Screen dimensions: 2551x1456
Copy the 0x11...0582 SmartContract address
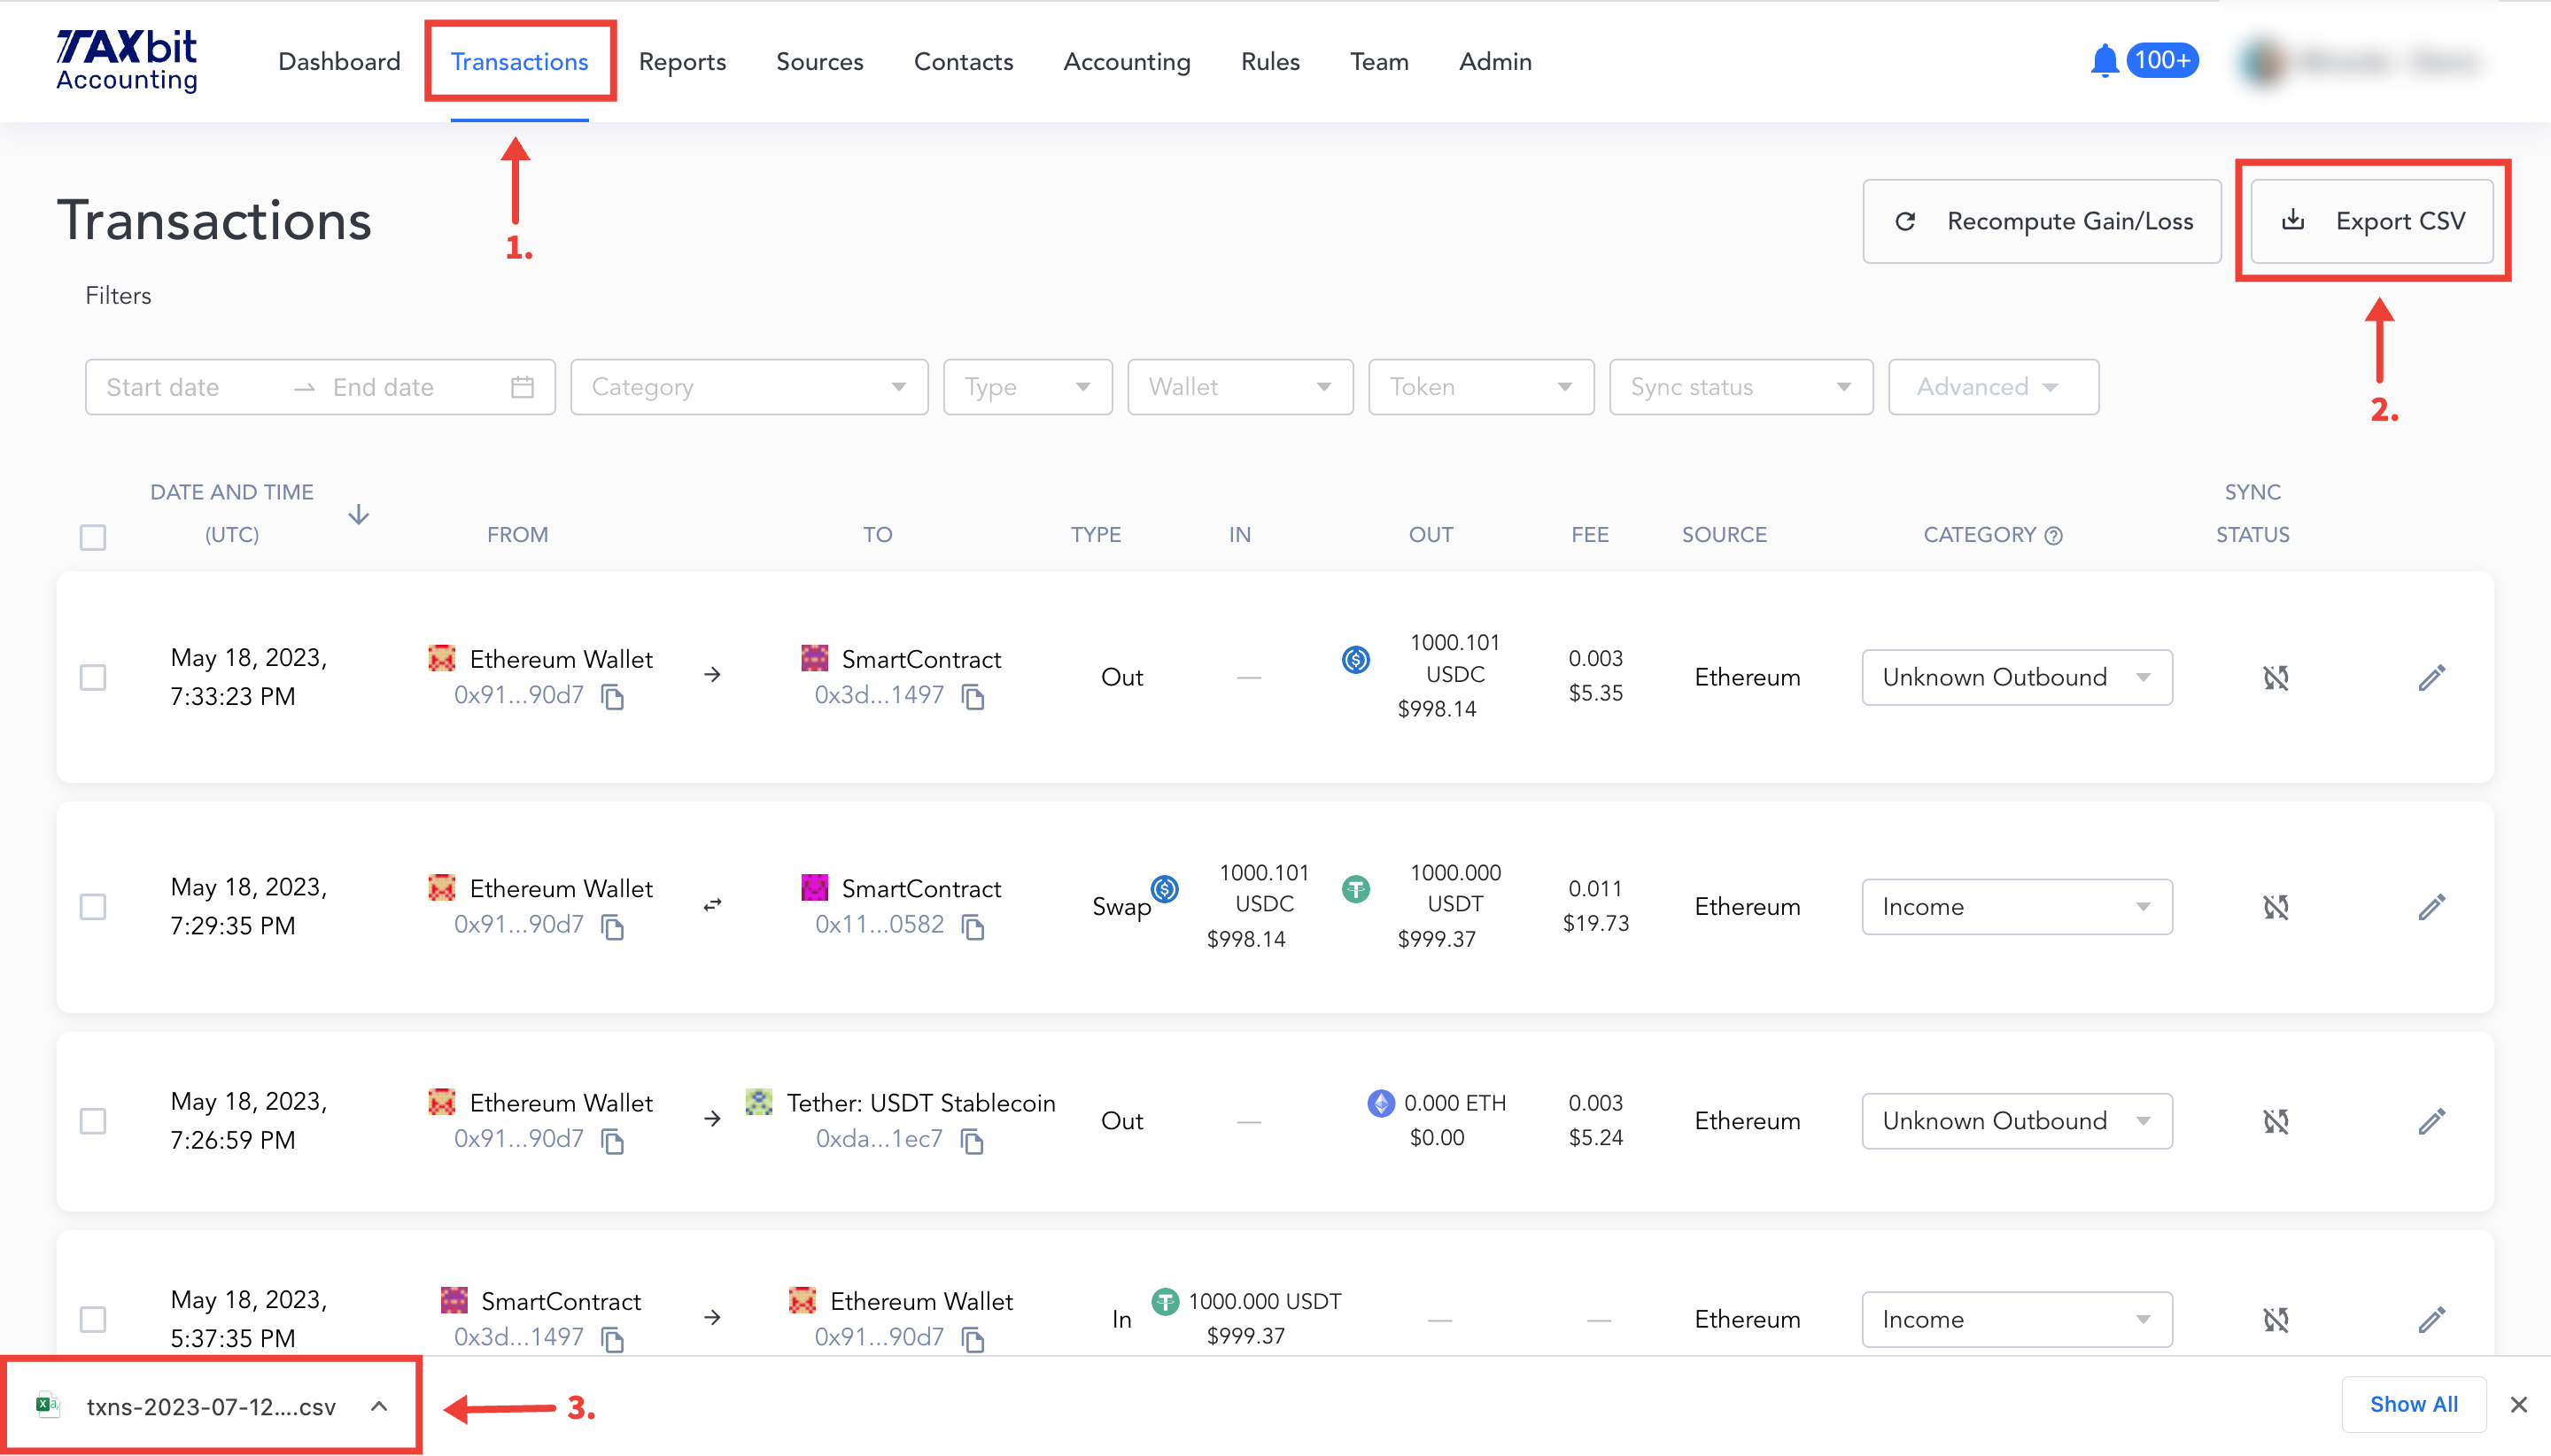tap(973, 927)
